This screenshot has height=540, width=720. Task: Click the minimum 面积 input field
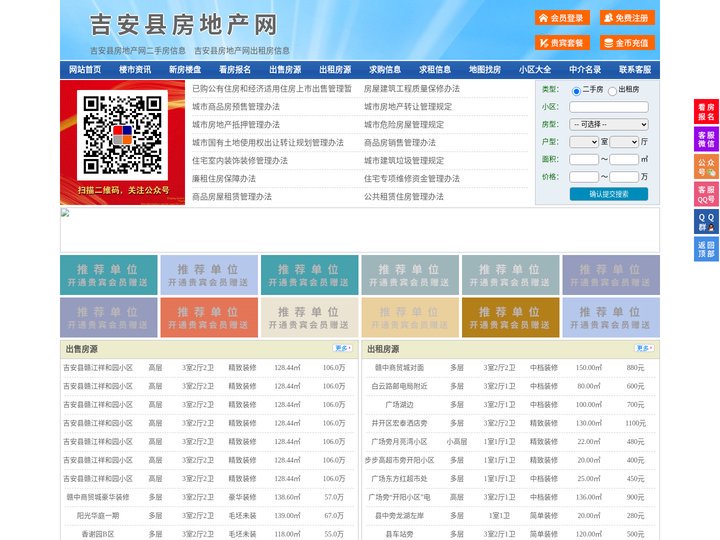coord(584,159)
